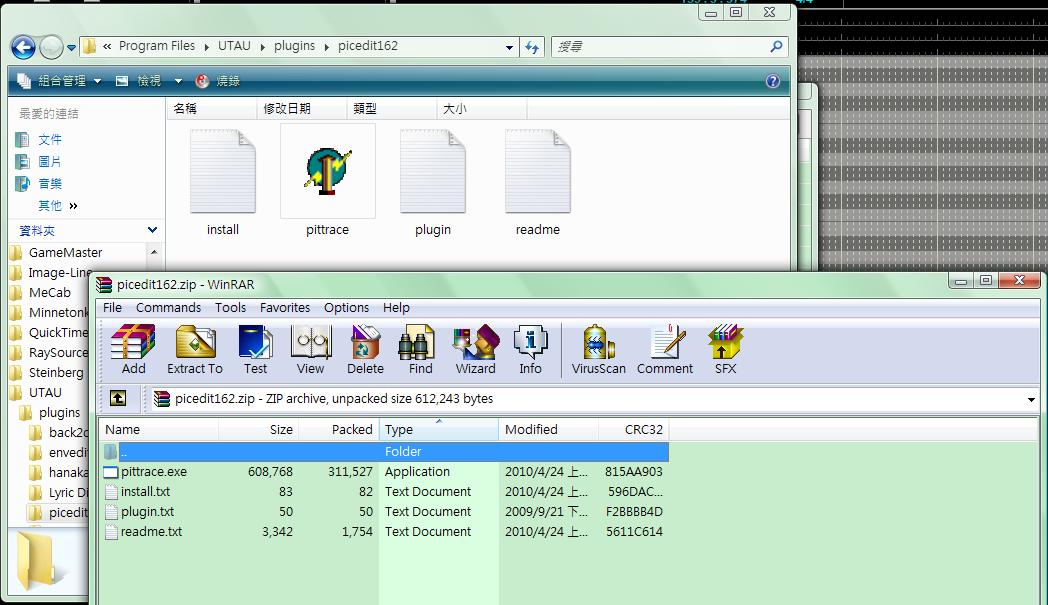Open the SFX archive tool
Screen dimensions: 1048x605
point(725,349)
